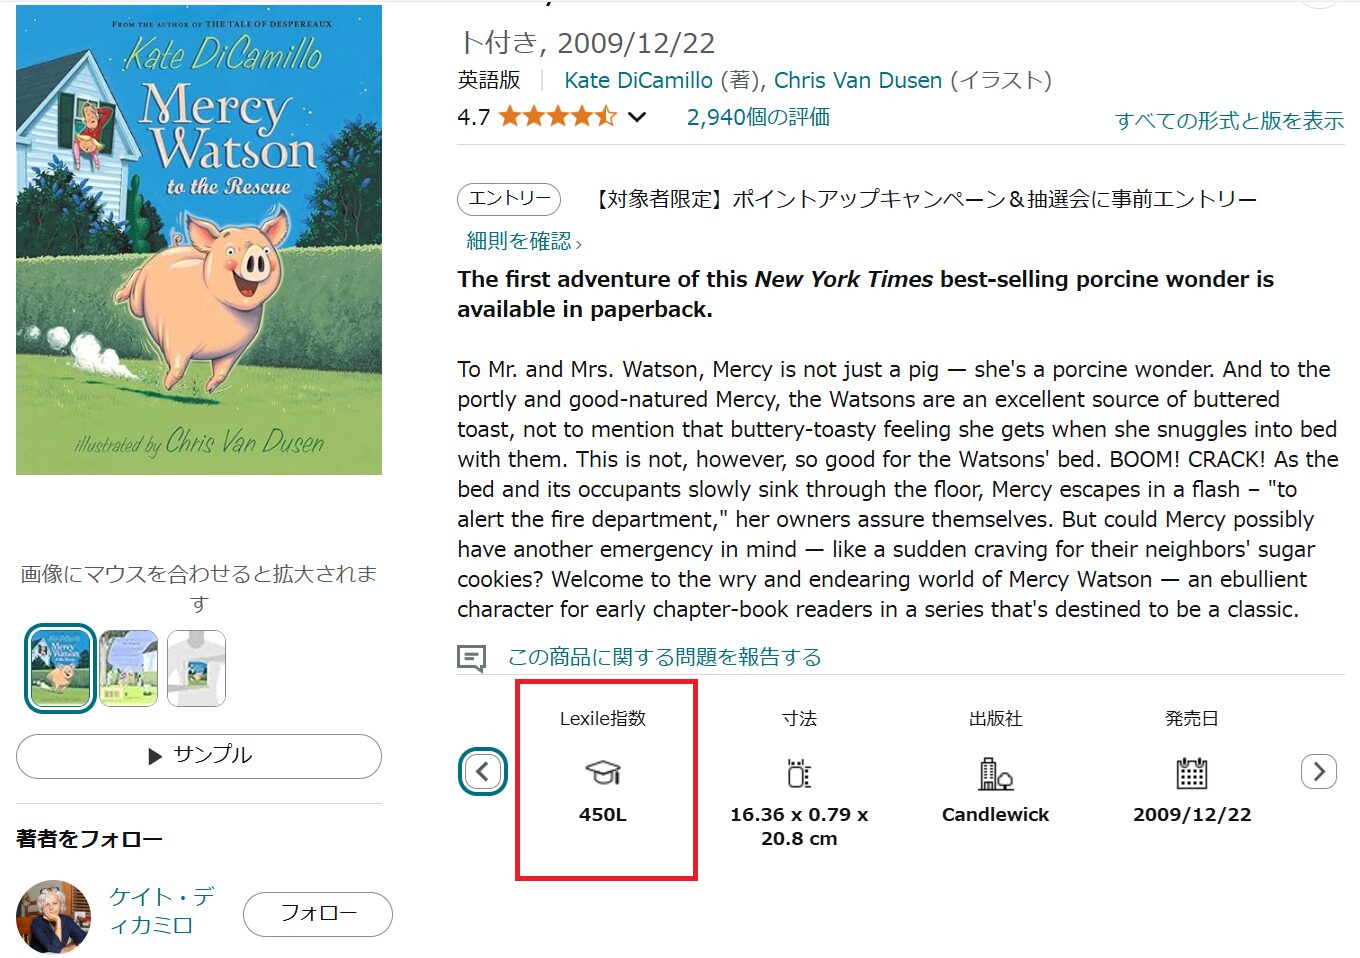Viewport: 1360px width, 958px height.
Task: Open the Kate DiCamillo author link
Action: coord(638,80)
